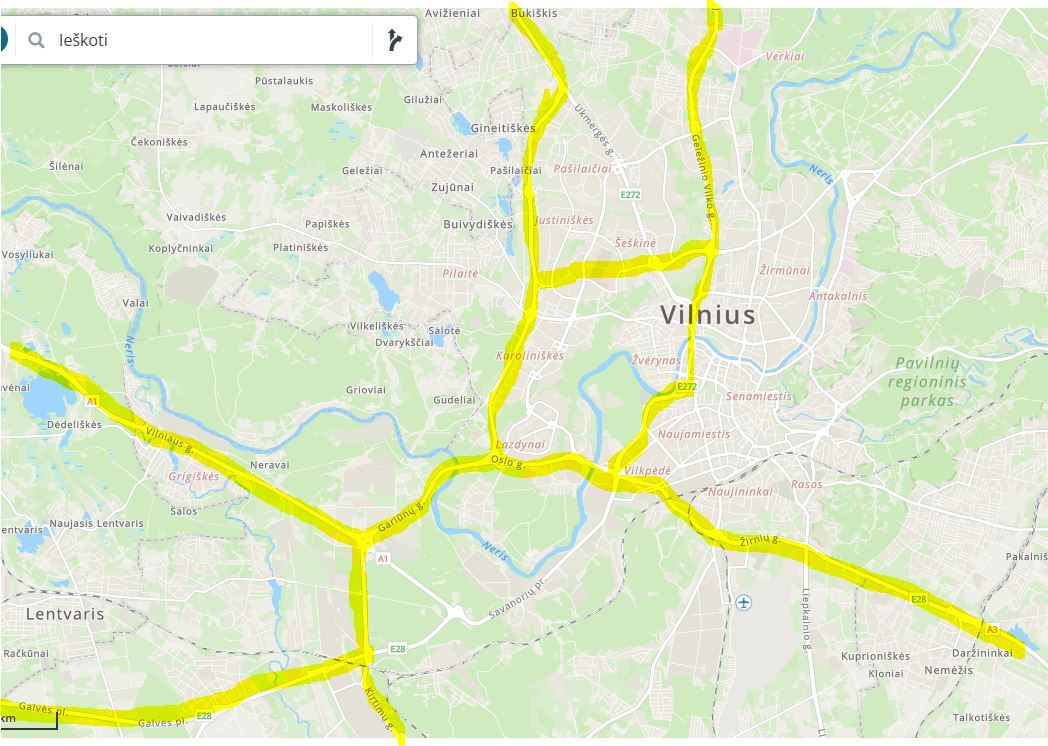Select the Lentvaris town label

(x=65, y=614)
